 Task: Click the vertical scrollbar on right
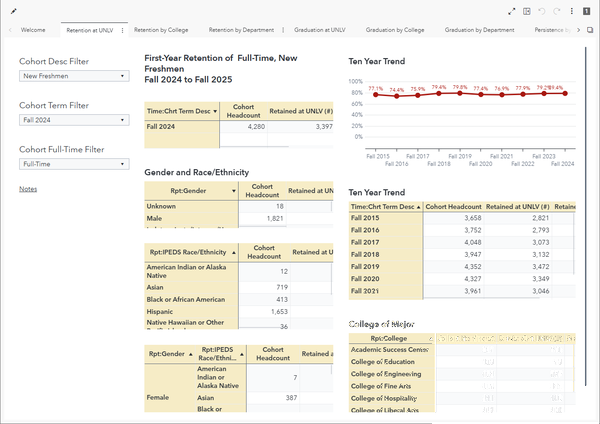coord(585,216)
